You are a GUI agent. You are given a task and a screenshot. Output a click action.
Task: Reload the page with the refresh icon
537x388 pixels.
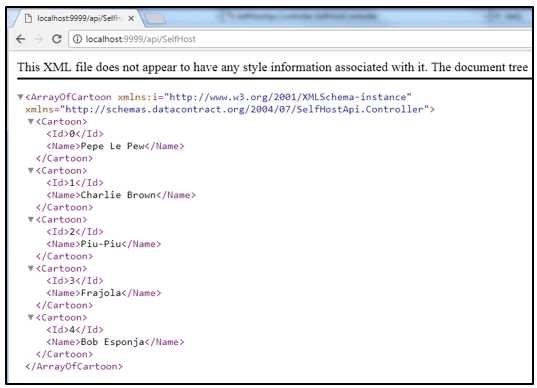tap(57, 39)
